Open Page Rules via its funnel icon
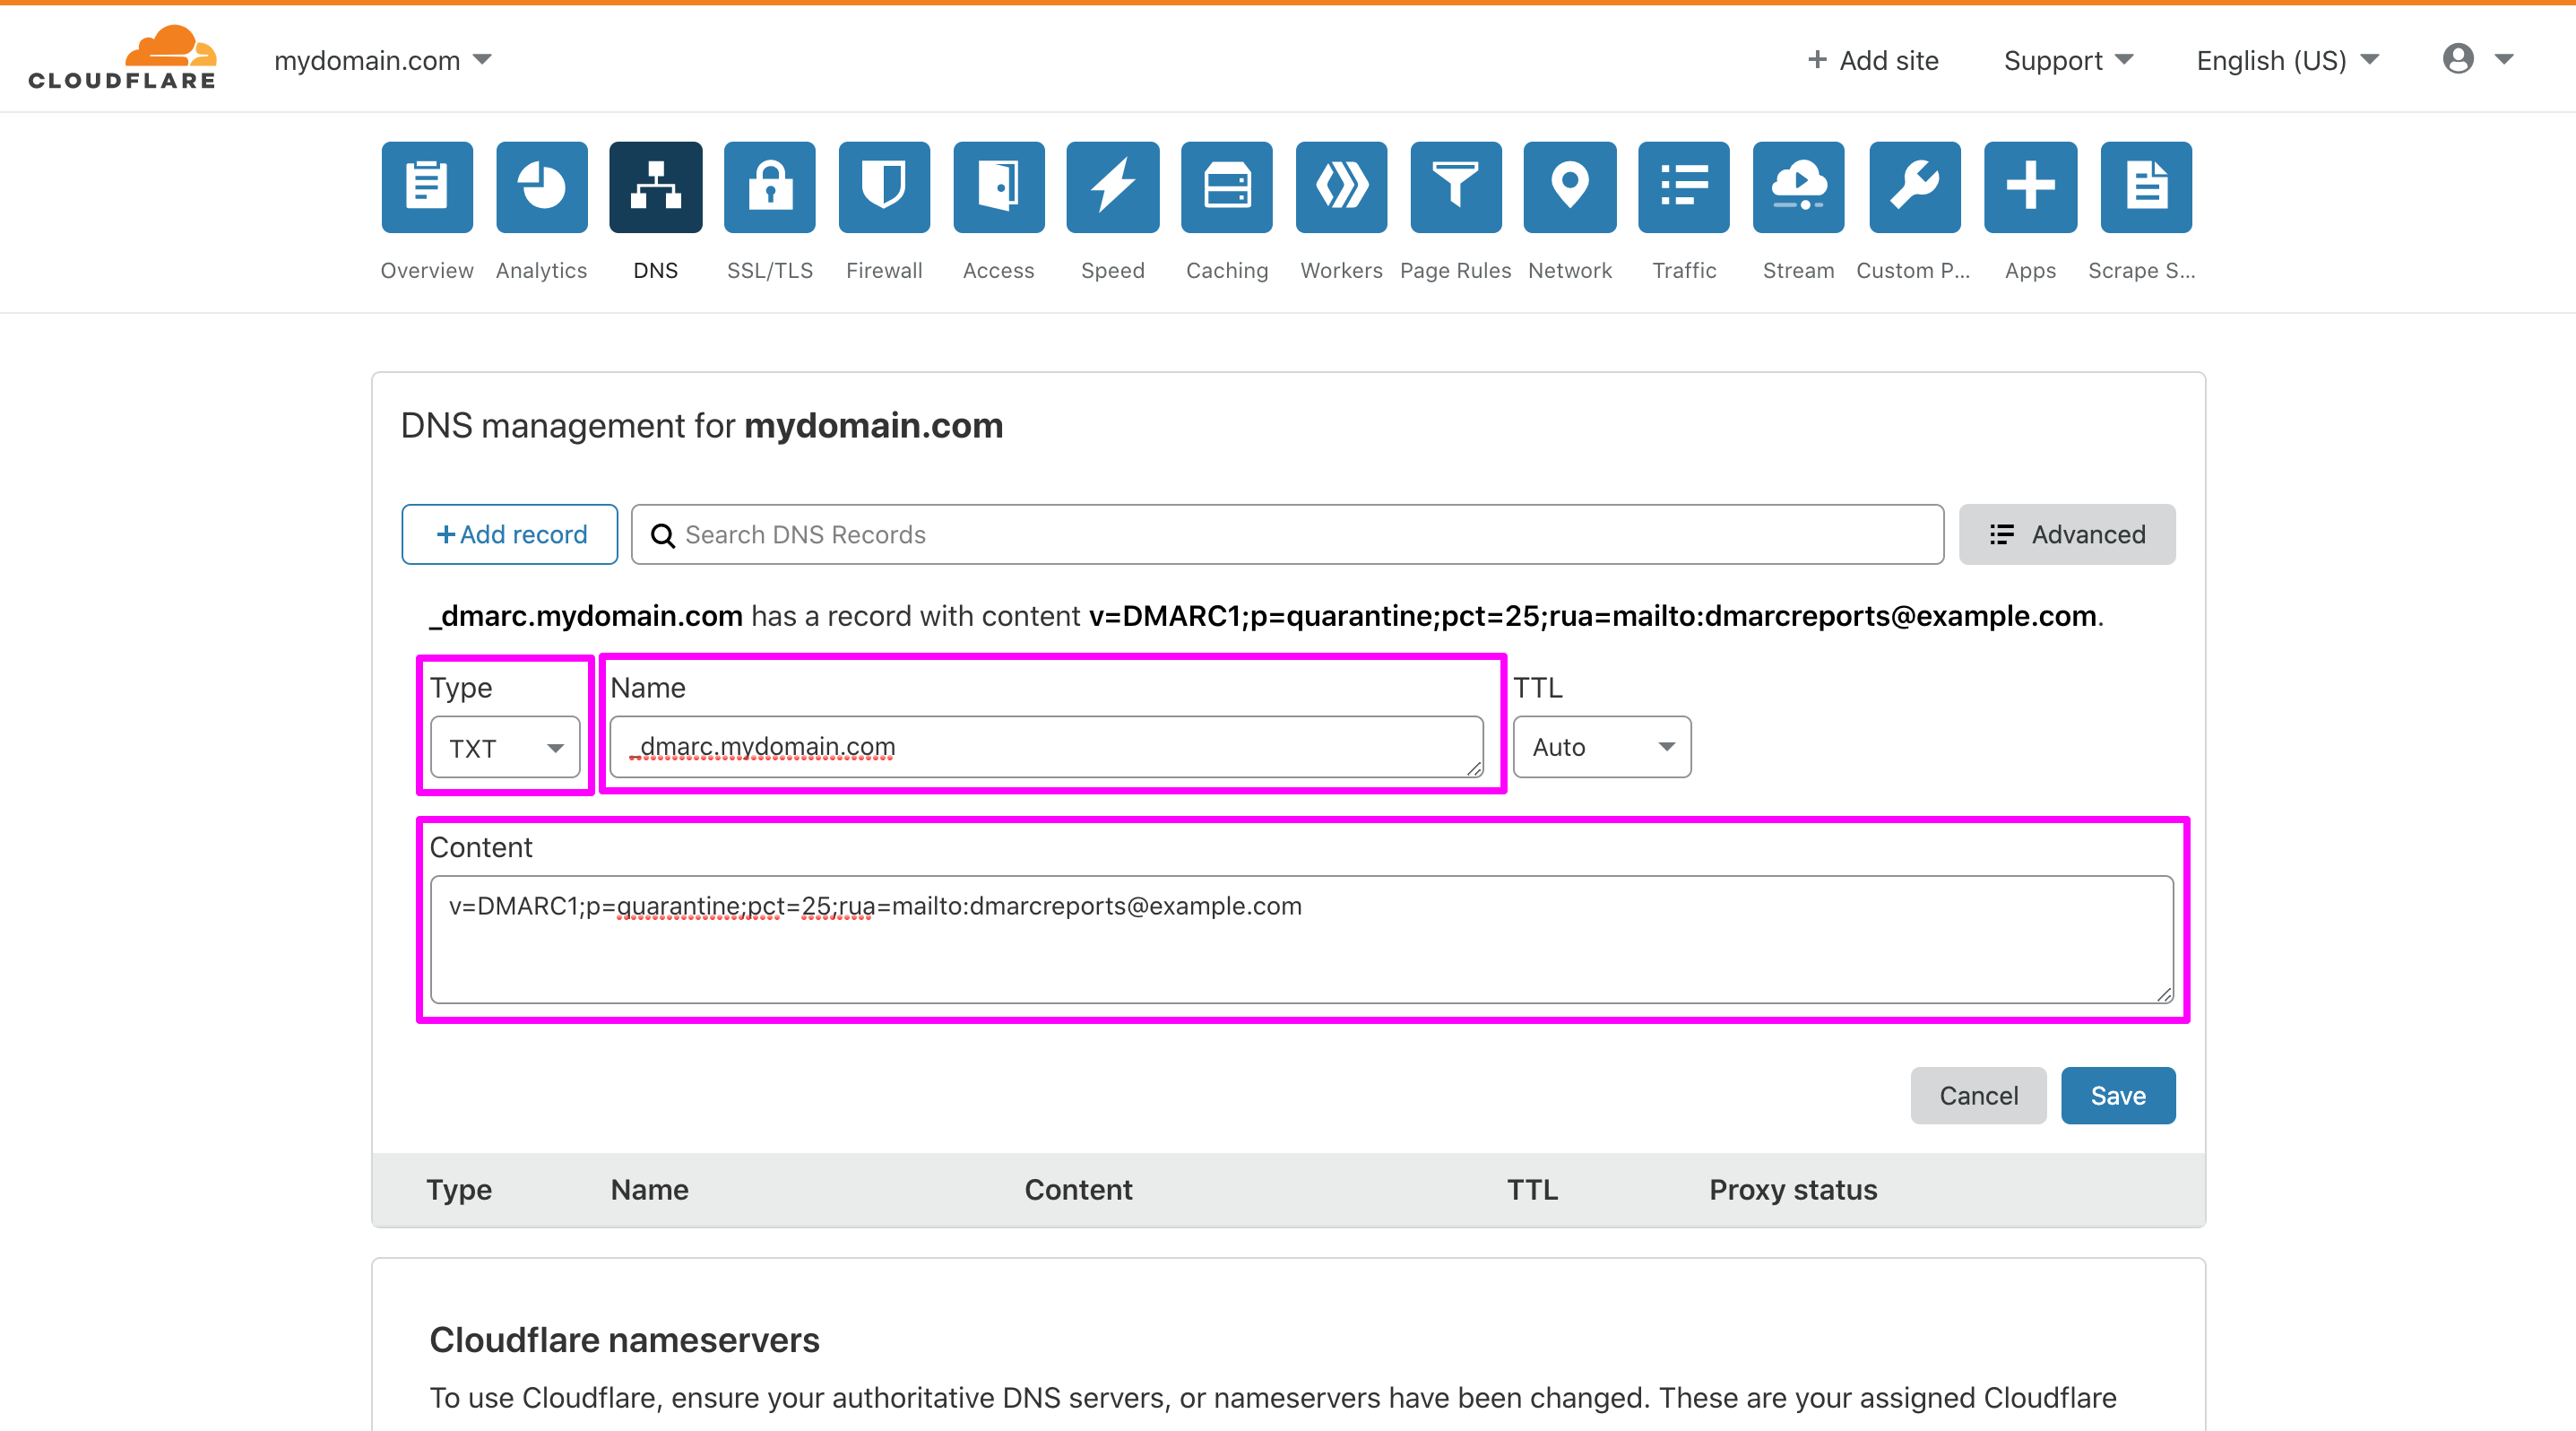This screenshot has width=2576, height=1431. tap(1455, 187)
